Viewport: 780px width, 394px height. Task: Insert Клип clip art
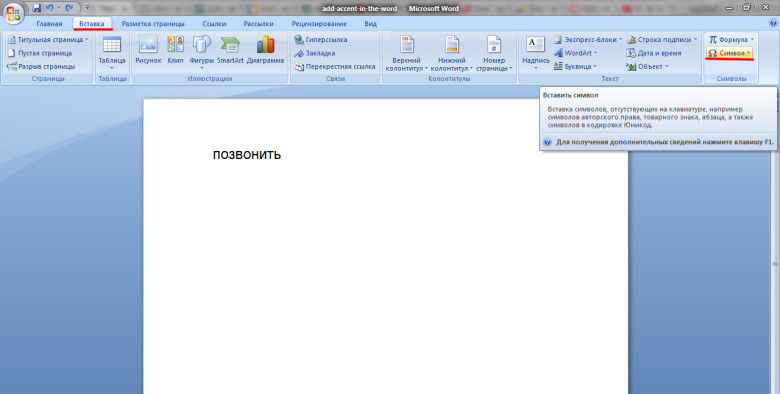(175, 50)
